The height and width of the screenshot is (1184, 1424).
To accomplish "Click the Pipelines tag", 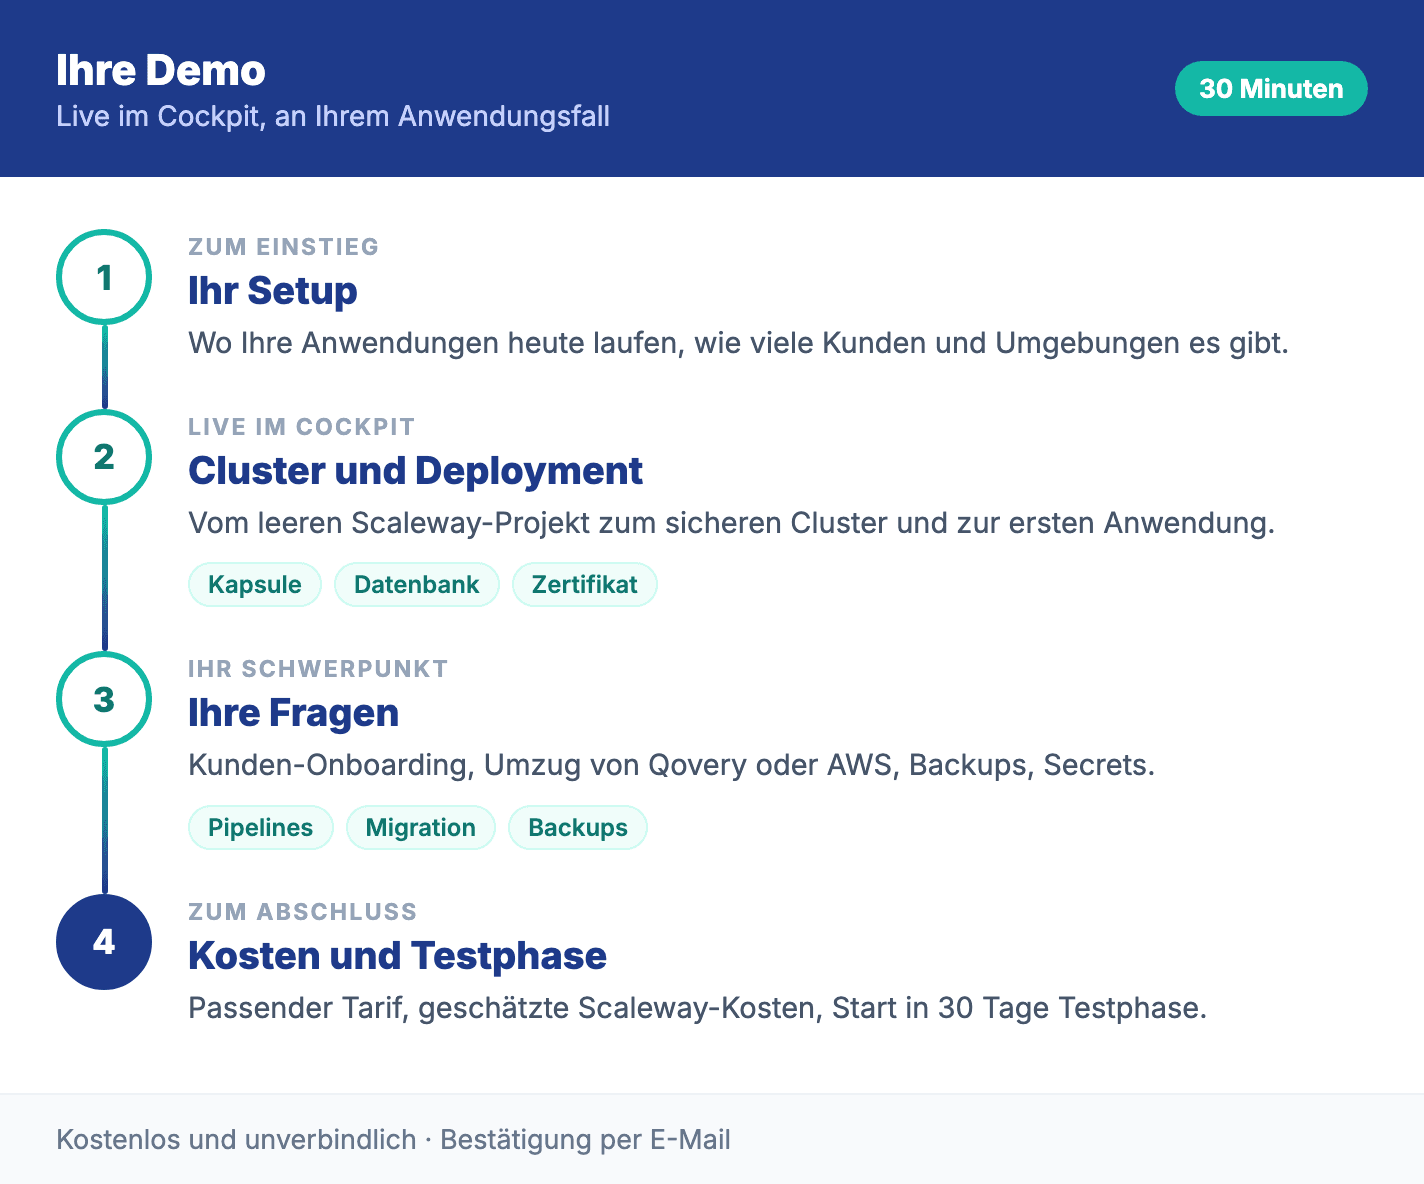I will (x=261, y=828).
